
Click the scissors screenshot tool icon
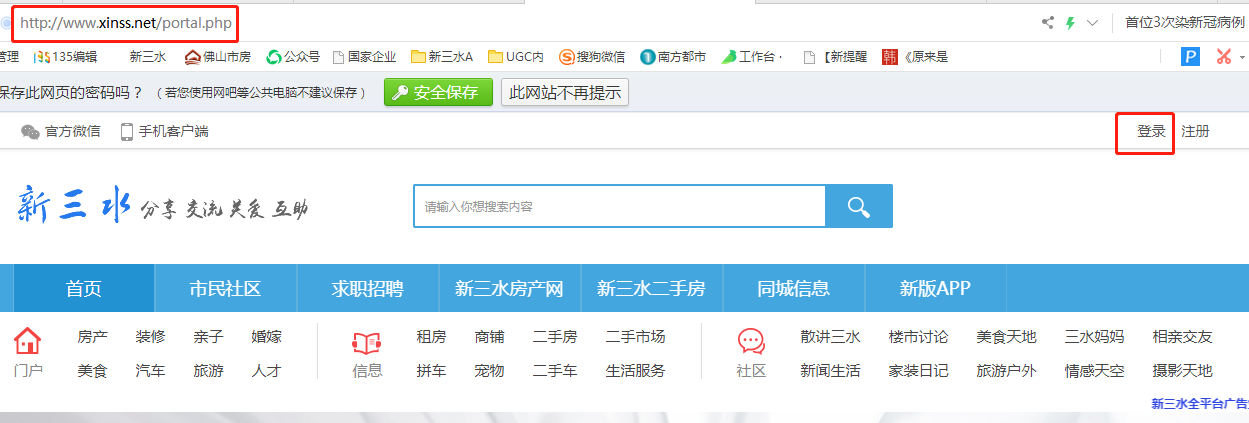1224,57
